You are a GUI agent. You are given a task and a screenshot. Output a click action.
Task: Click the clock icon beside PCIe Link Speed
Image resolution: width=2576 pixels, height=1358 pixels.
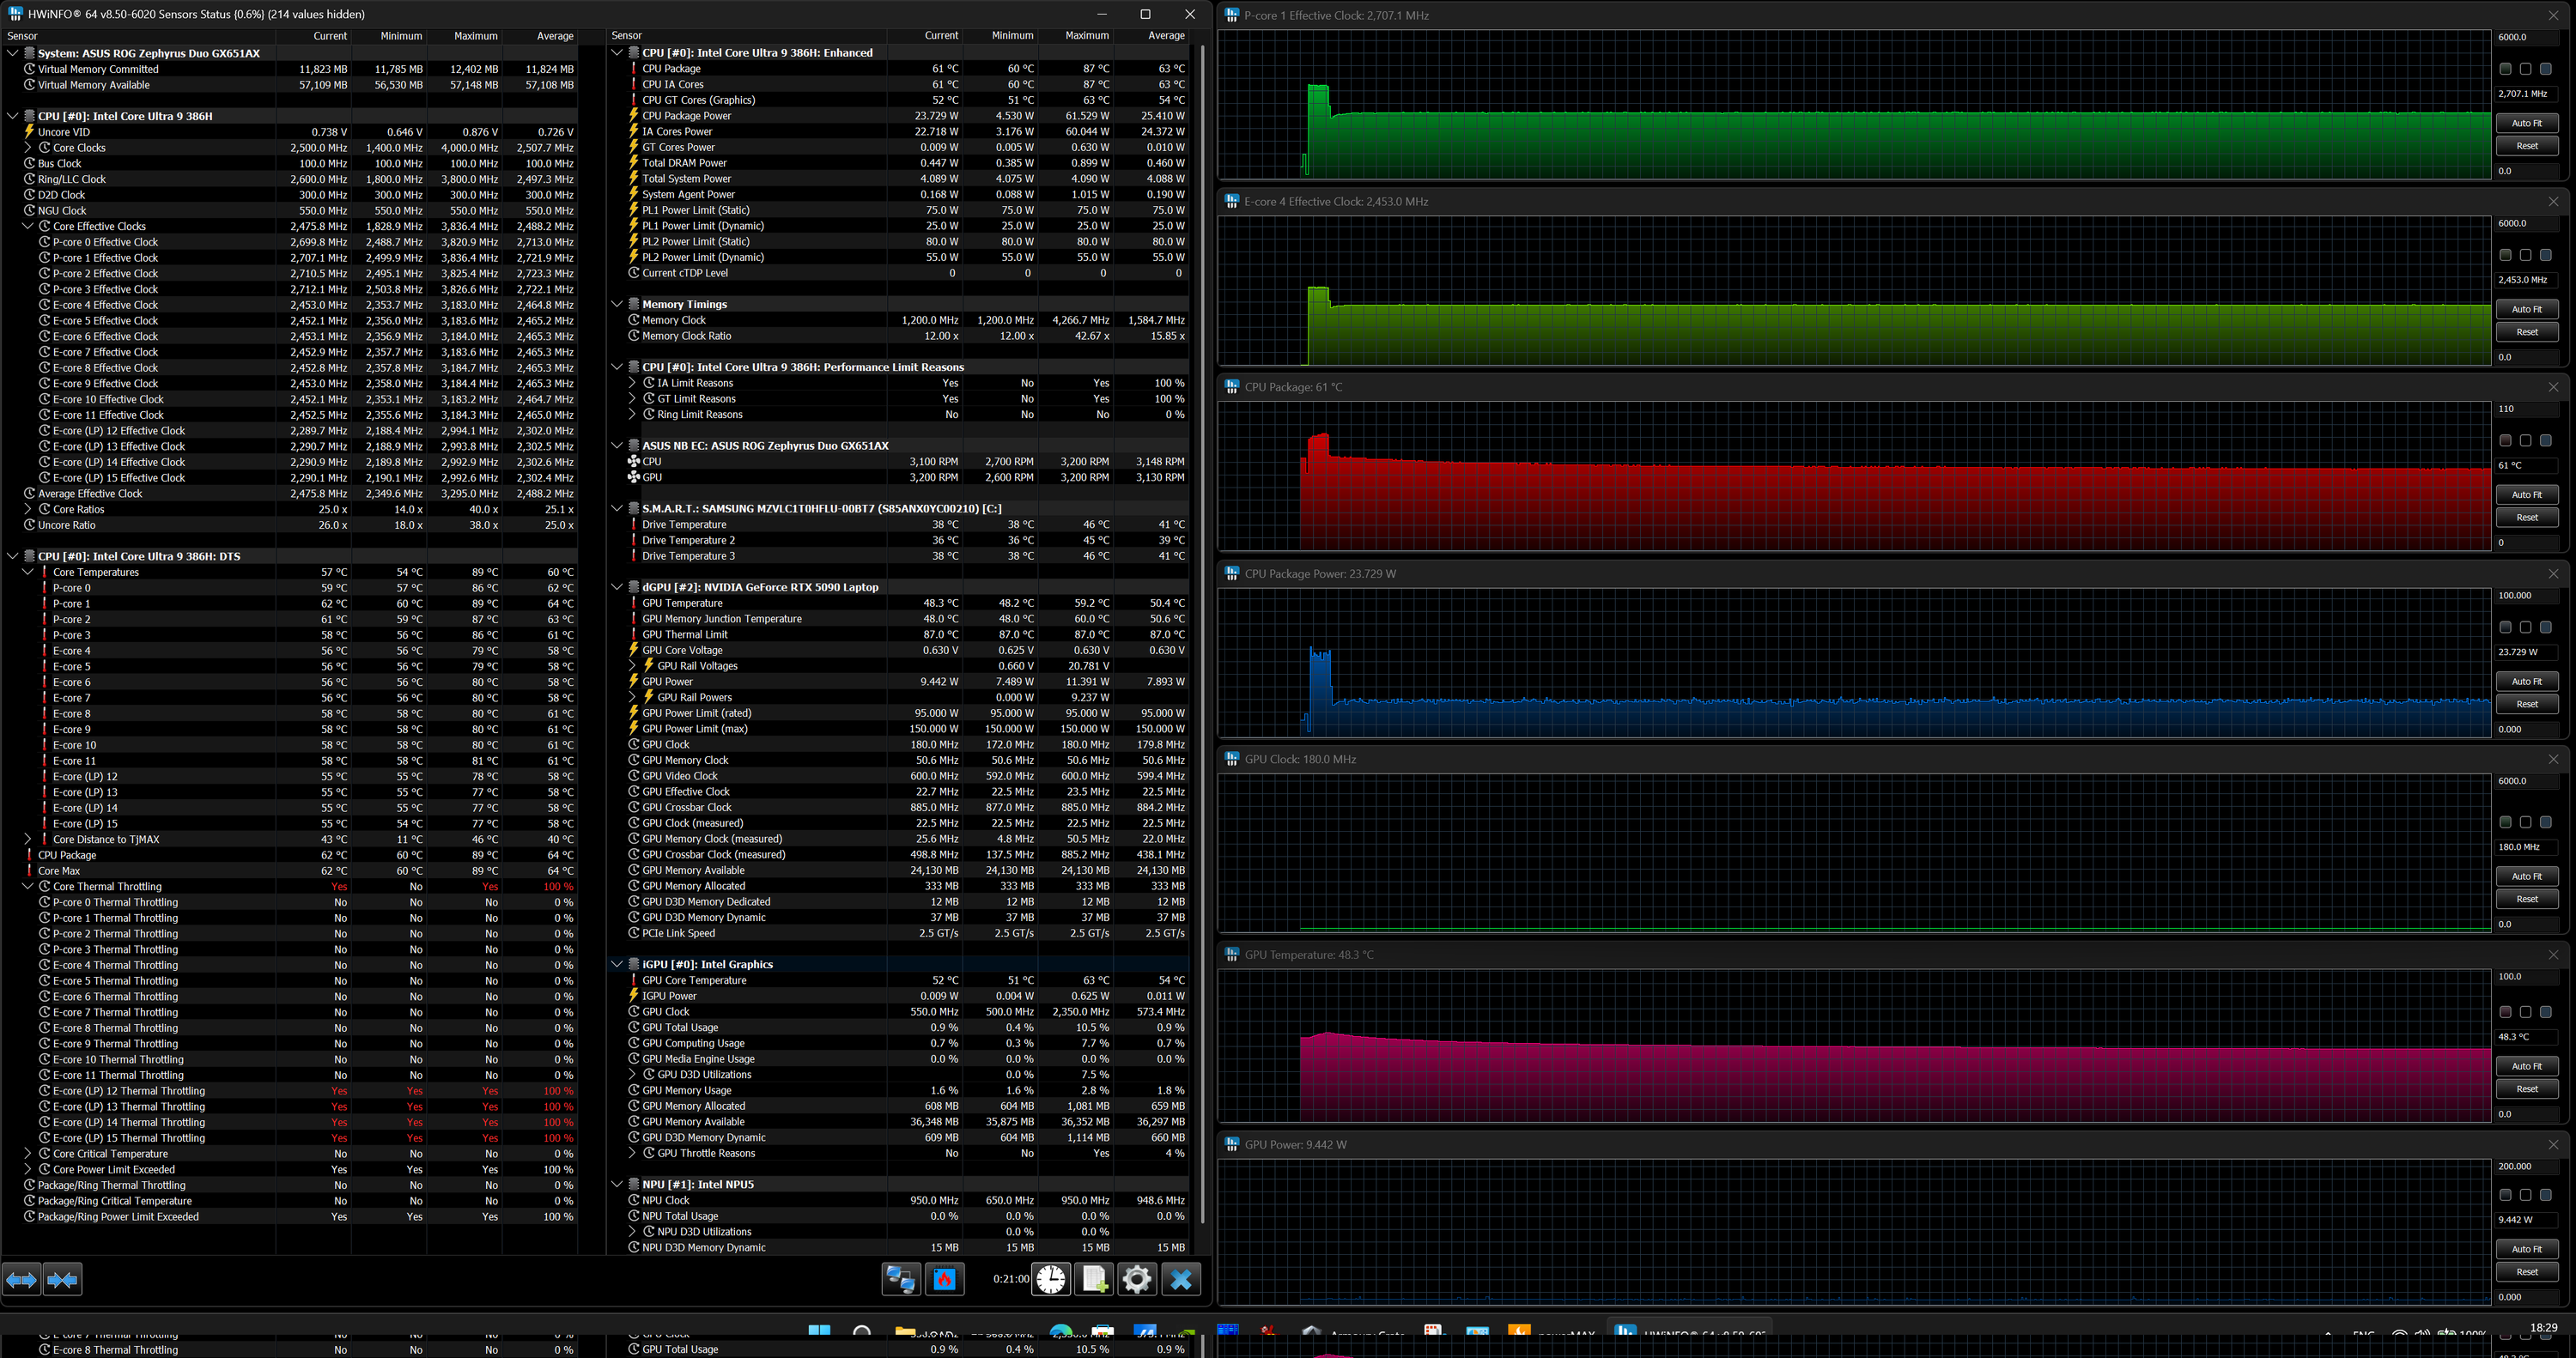(x=633, y=933)
